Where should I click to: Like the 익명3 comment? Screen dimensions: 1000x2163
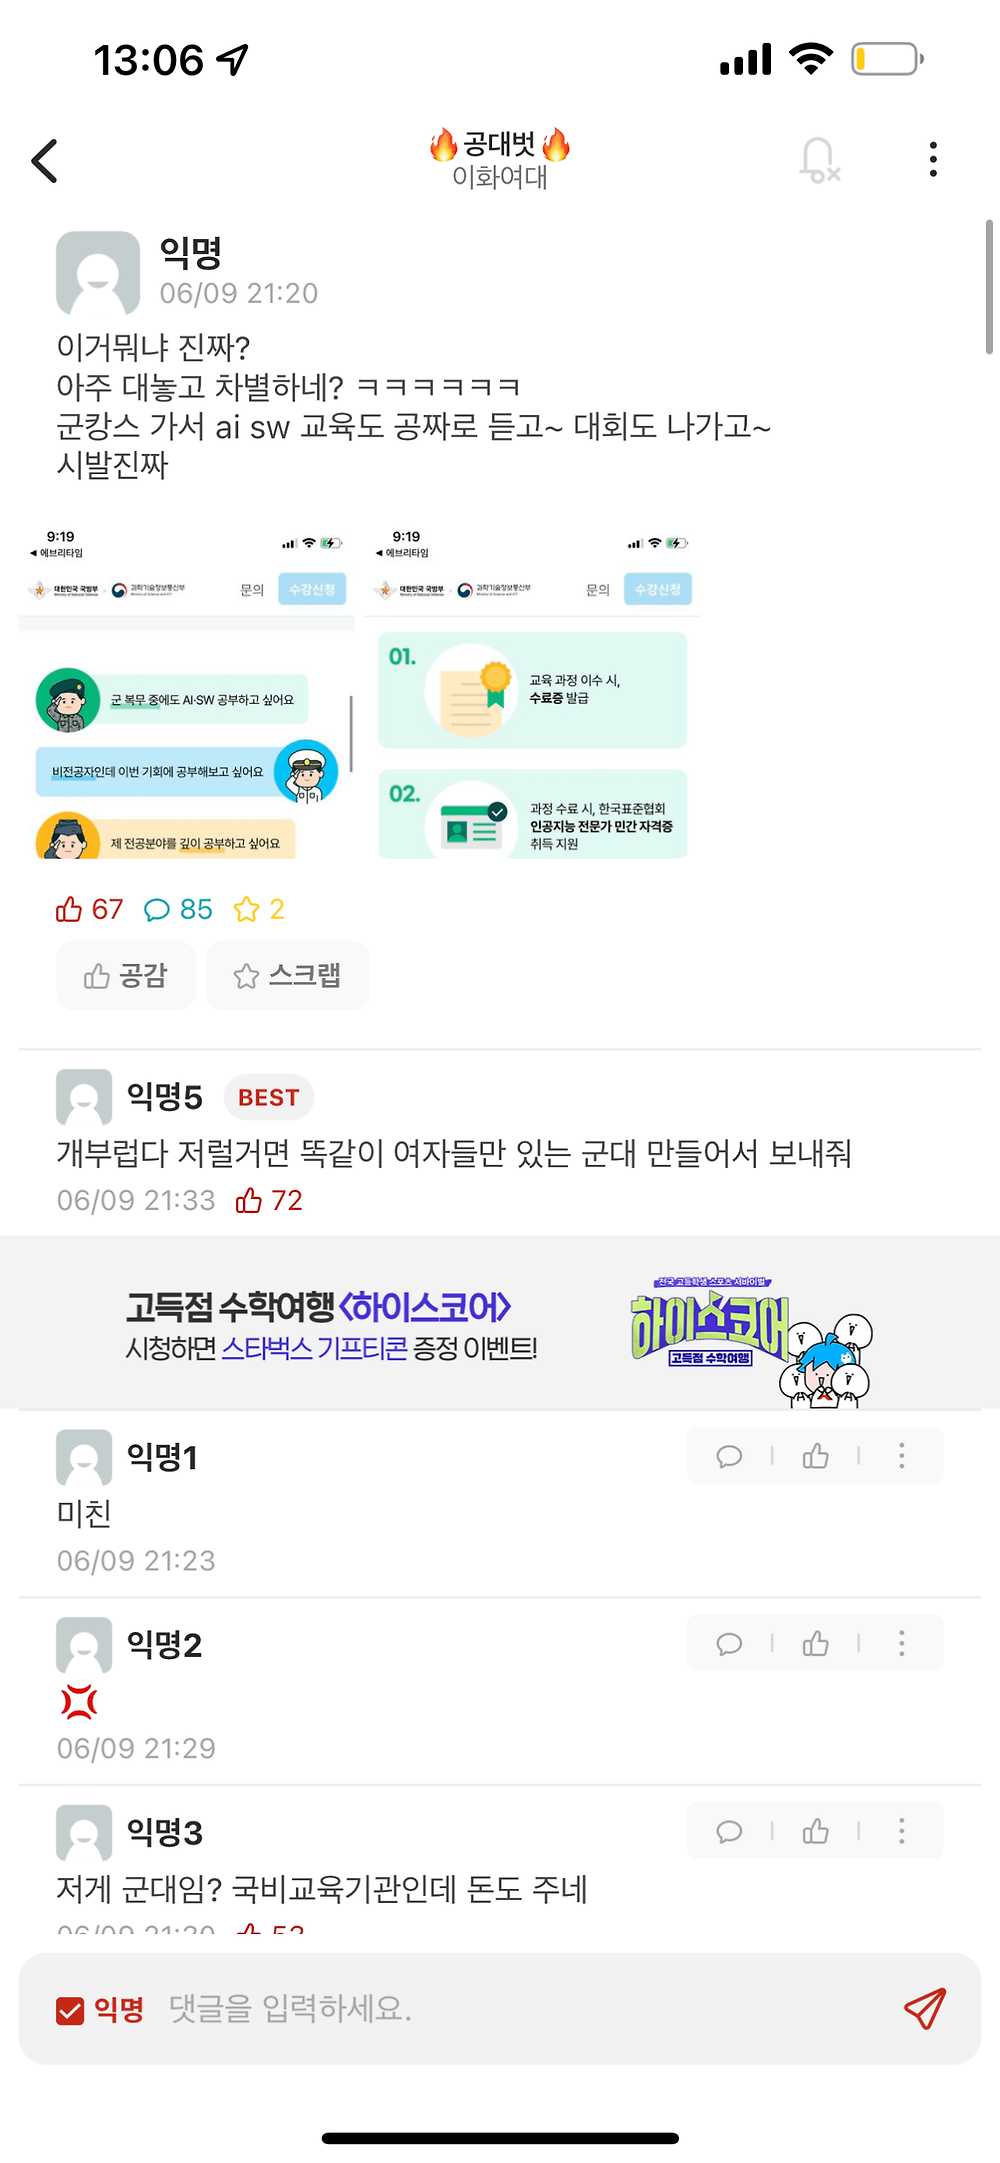point(816,1831)
